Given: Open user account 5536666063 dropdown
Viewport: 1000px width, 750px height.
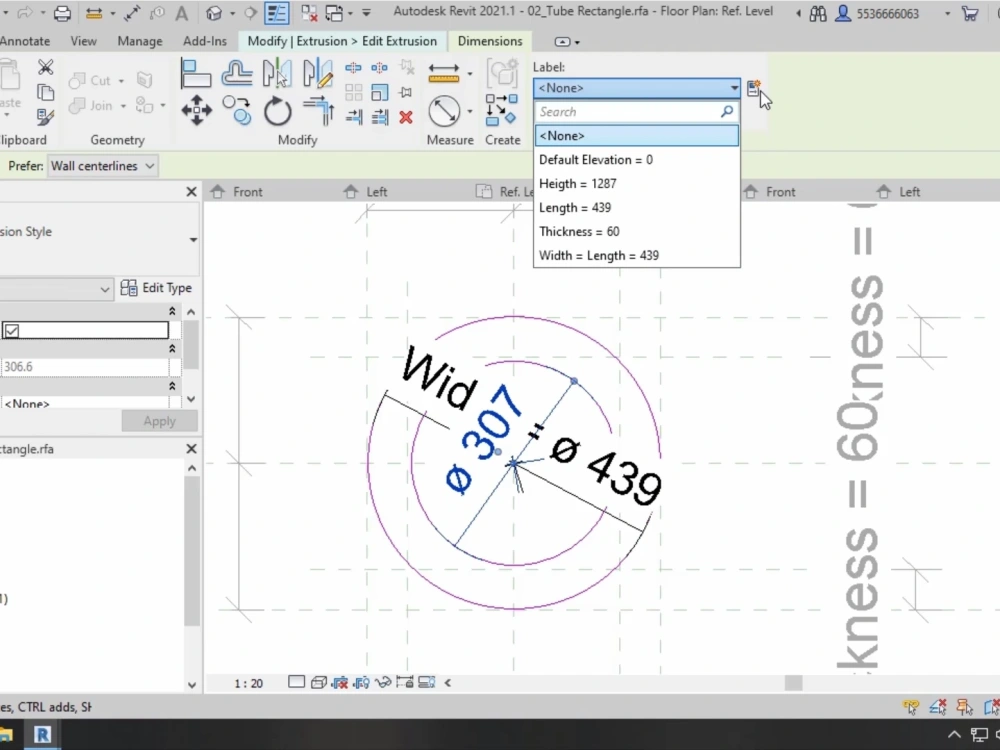Looking at the screenshot, I should pyautogui.click(x=947, y=13).
